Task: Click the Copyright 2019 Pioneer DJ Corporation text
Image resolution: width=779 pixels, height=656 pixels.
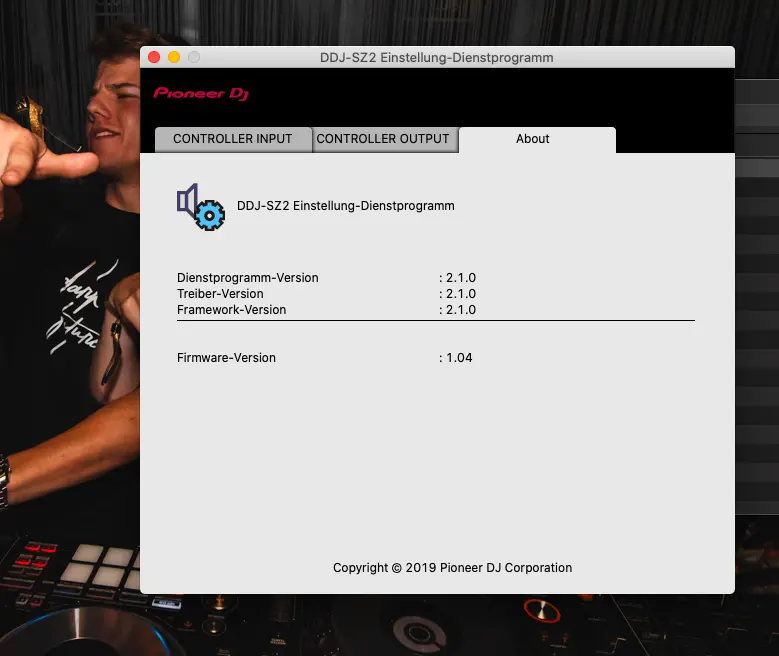Action: 452,568
